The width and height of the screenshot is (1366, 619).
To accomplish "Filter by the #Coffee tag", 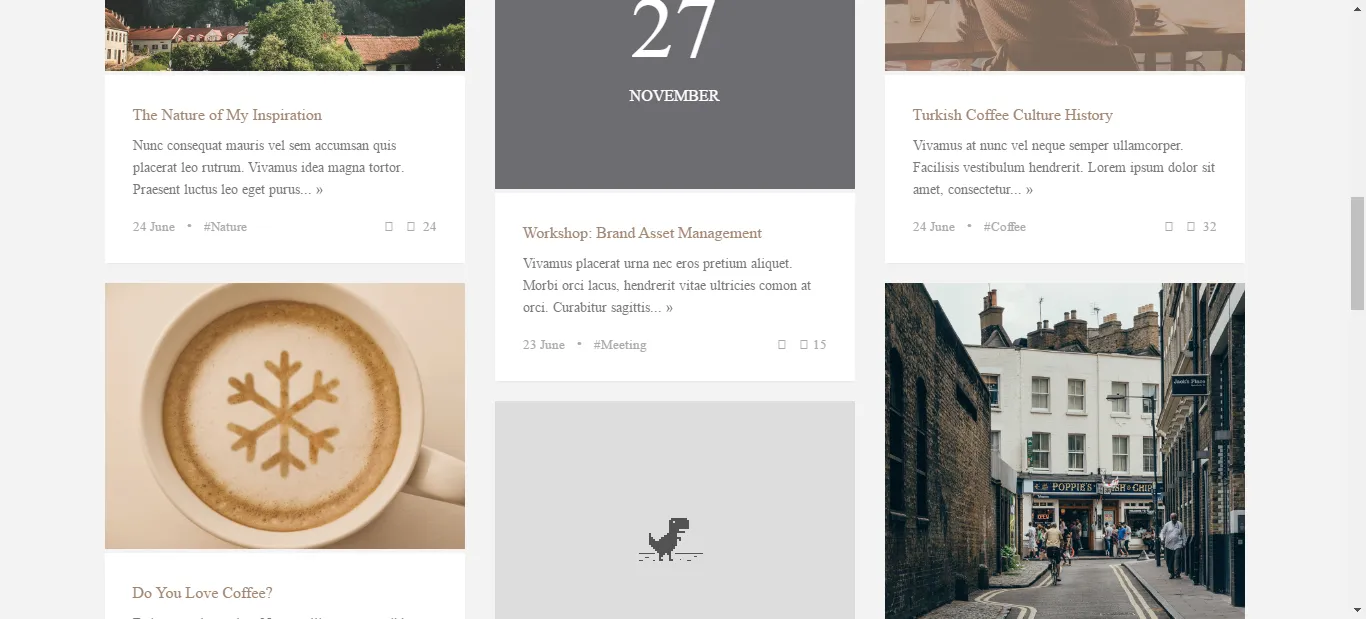I will pos(1005,227).
